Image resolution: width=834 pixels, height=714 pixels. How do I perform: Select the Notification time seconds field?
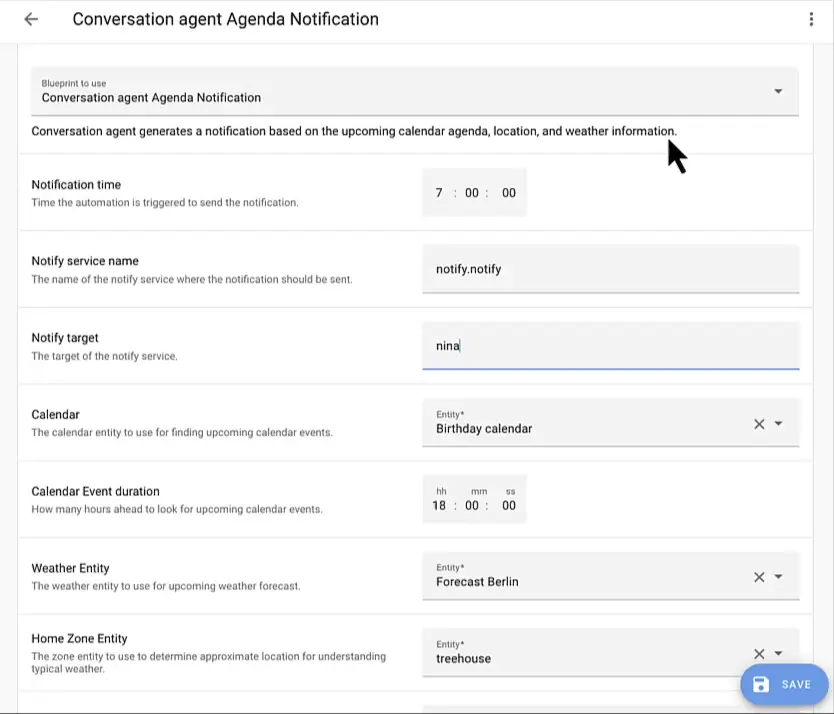coord(508,193)
